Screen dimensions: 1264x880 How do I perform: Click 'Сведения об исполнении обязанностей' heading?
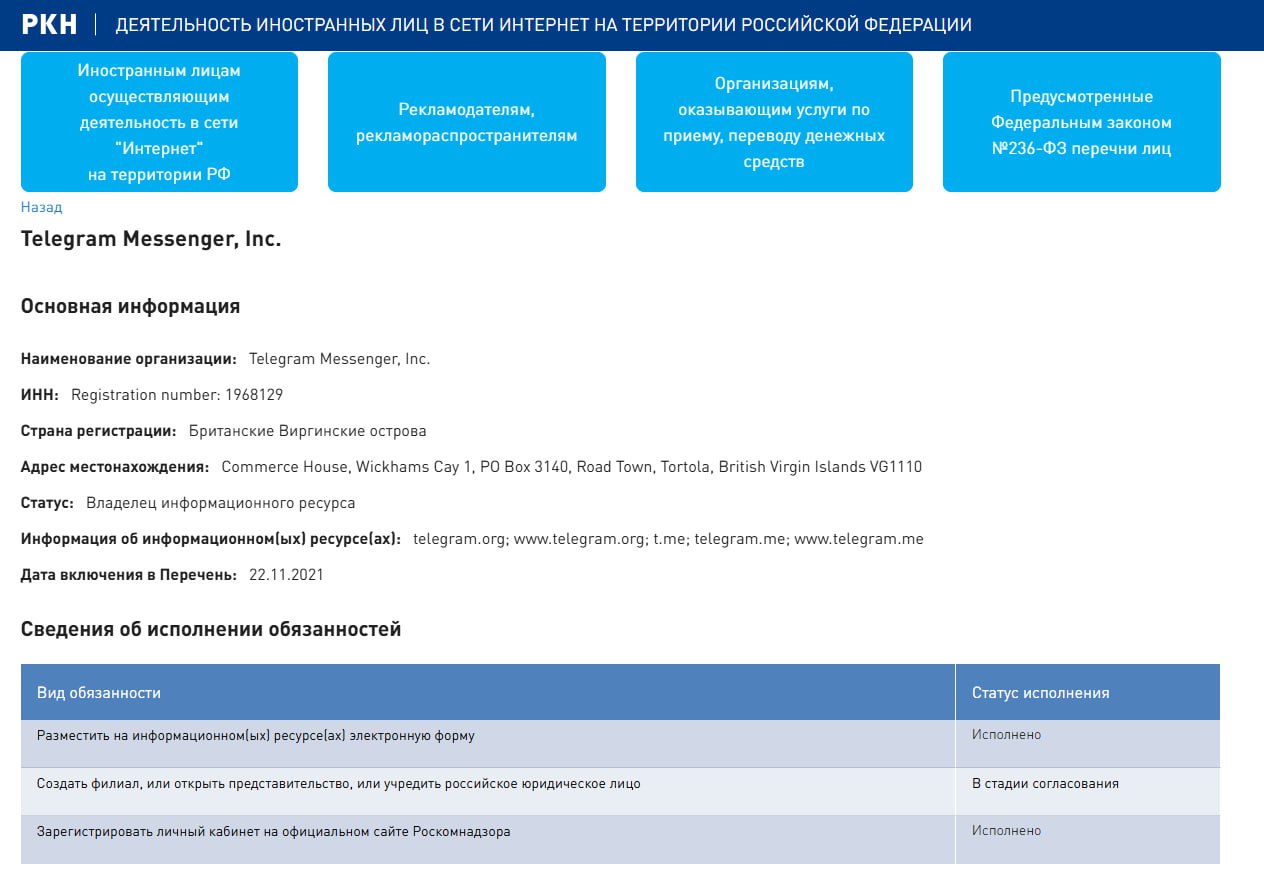pos(211,629)
